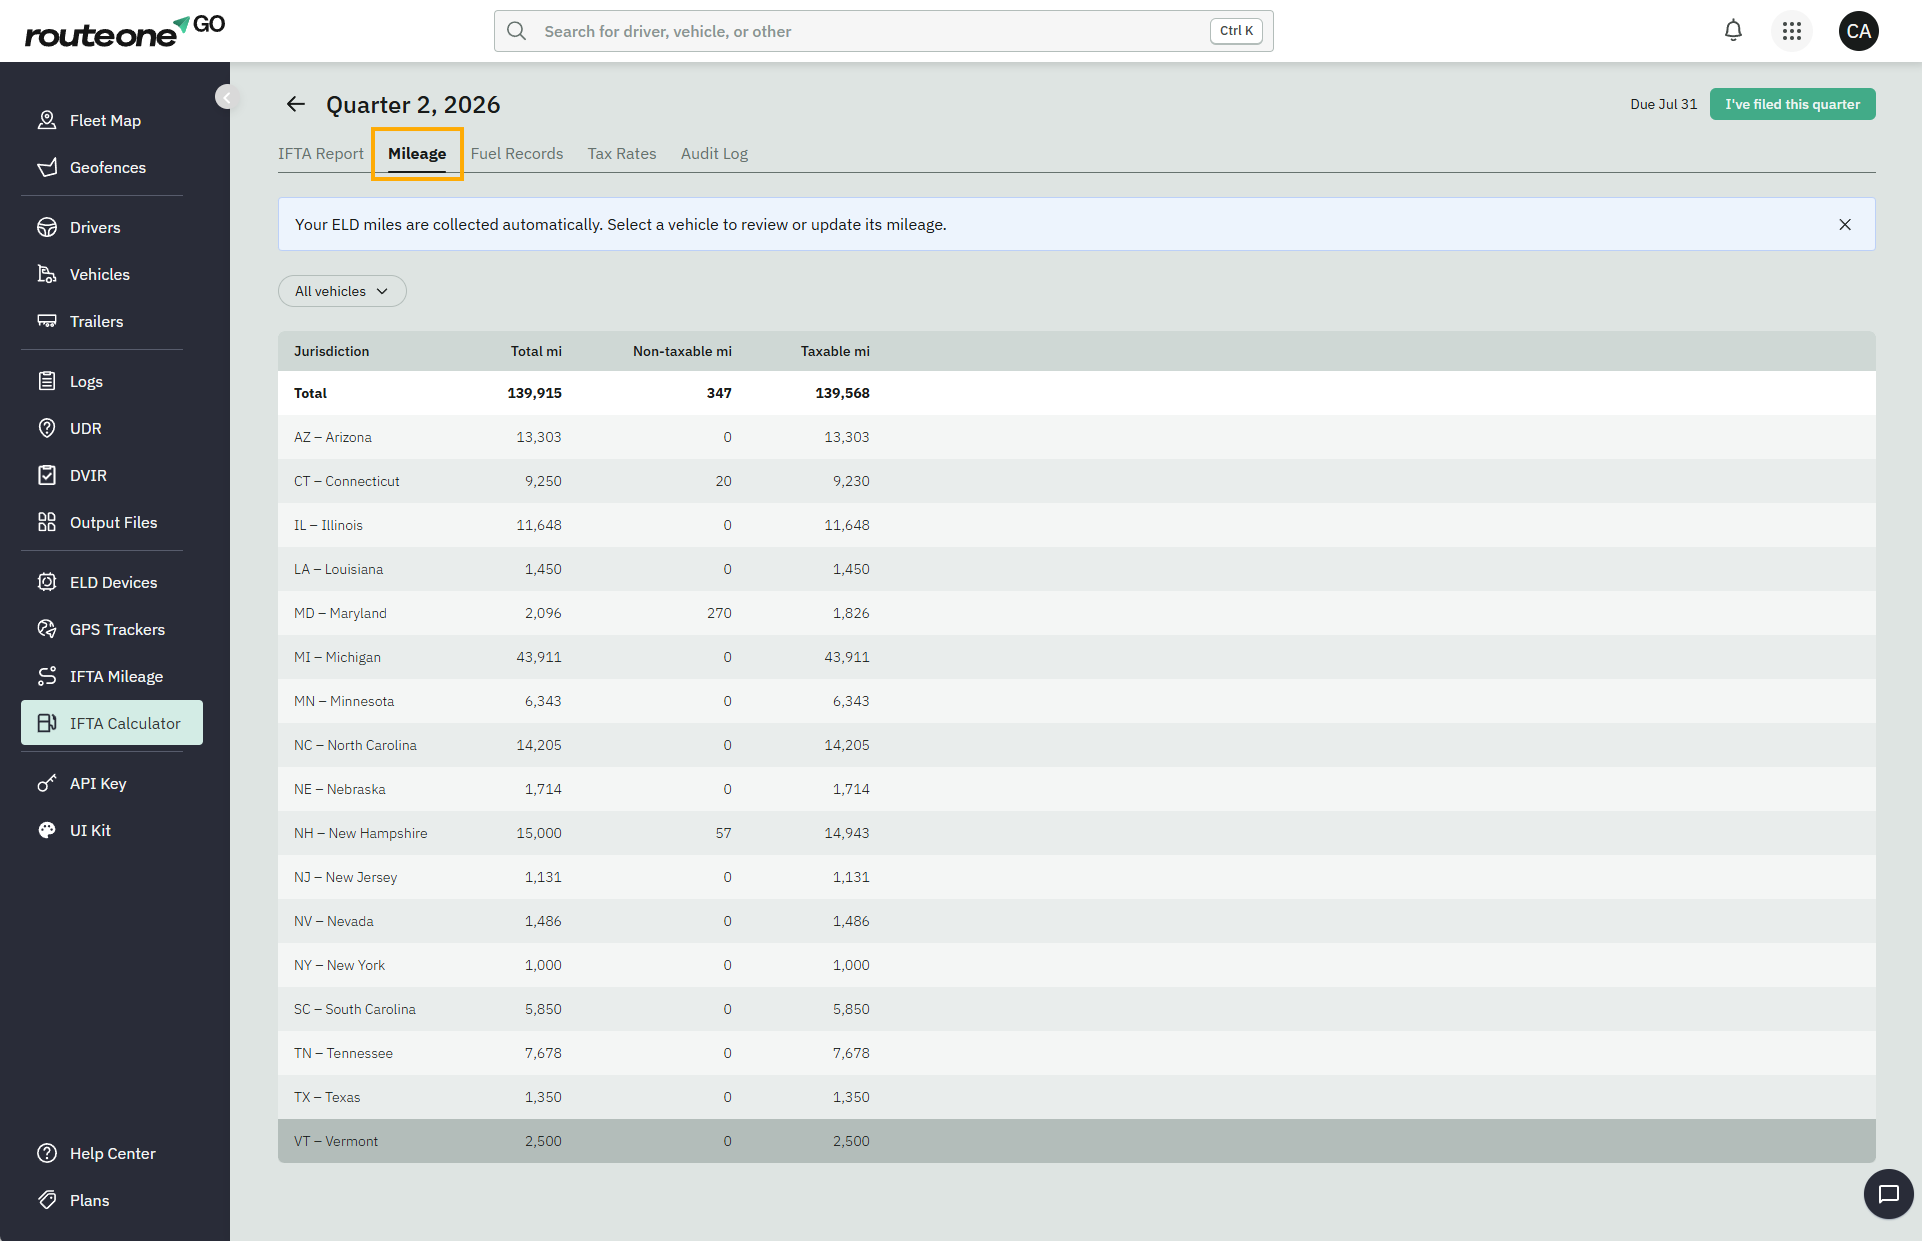Select IFTA Calculator in sidebar
The width and height of the screenshot is (1922, 1241).
pyautogui.click(x=111, y=723)
